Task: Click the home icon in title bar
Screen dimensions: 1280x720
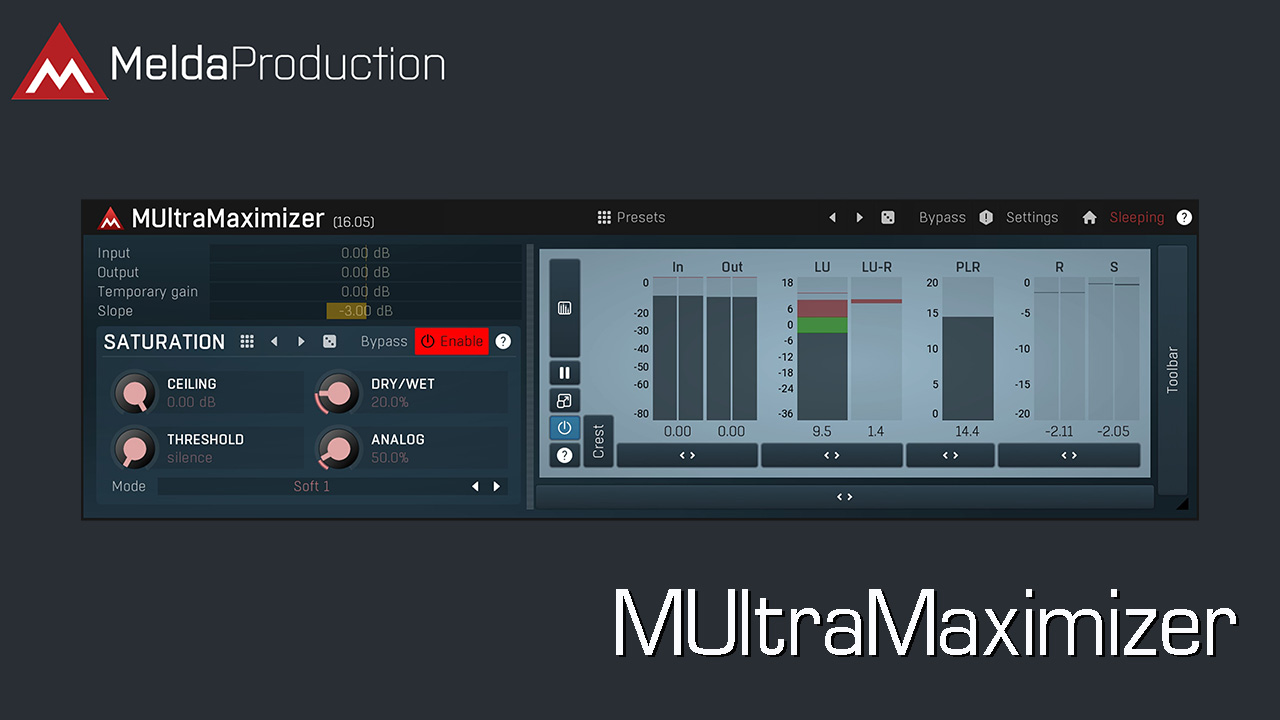Action: 1089,218
